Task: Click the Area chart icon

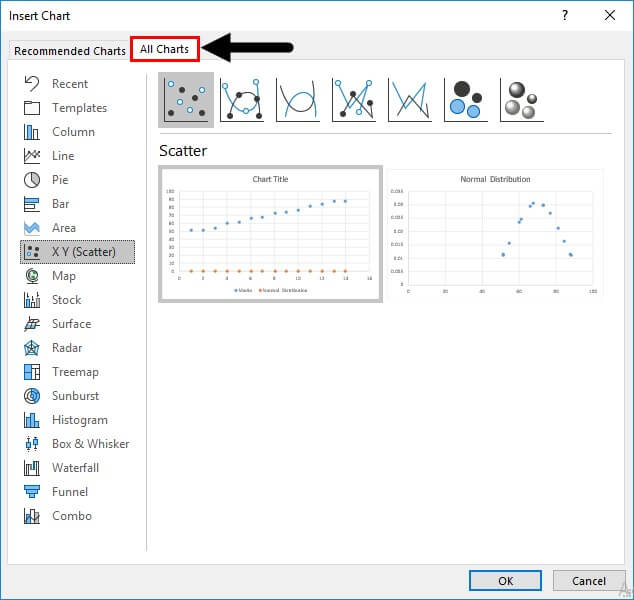Action: click(32, 228)
